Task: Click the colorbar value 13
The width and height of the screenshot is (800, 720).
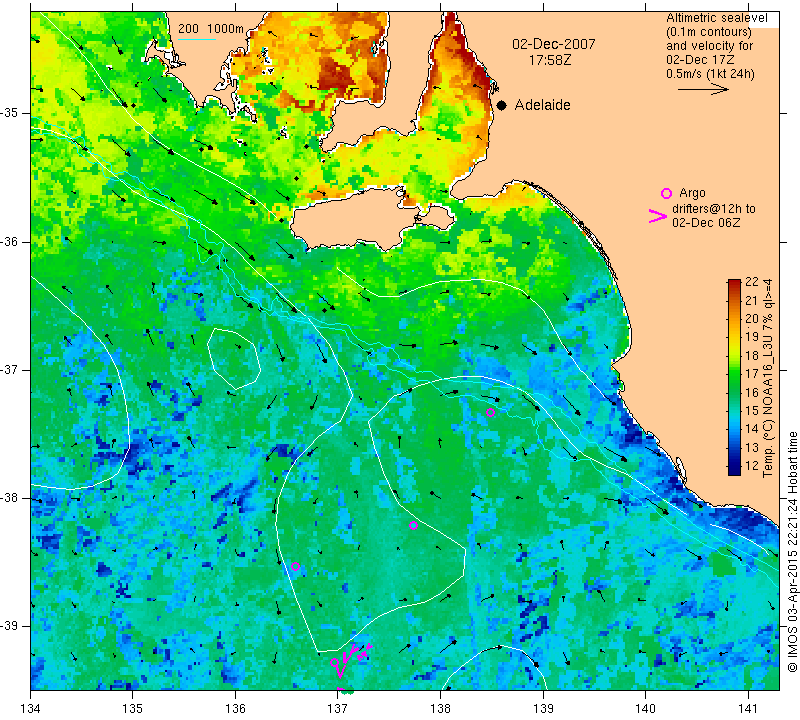Action: 752,447
